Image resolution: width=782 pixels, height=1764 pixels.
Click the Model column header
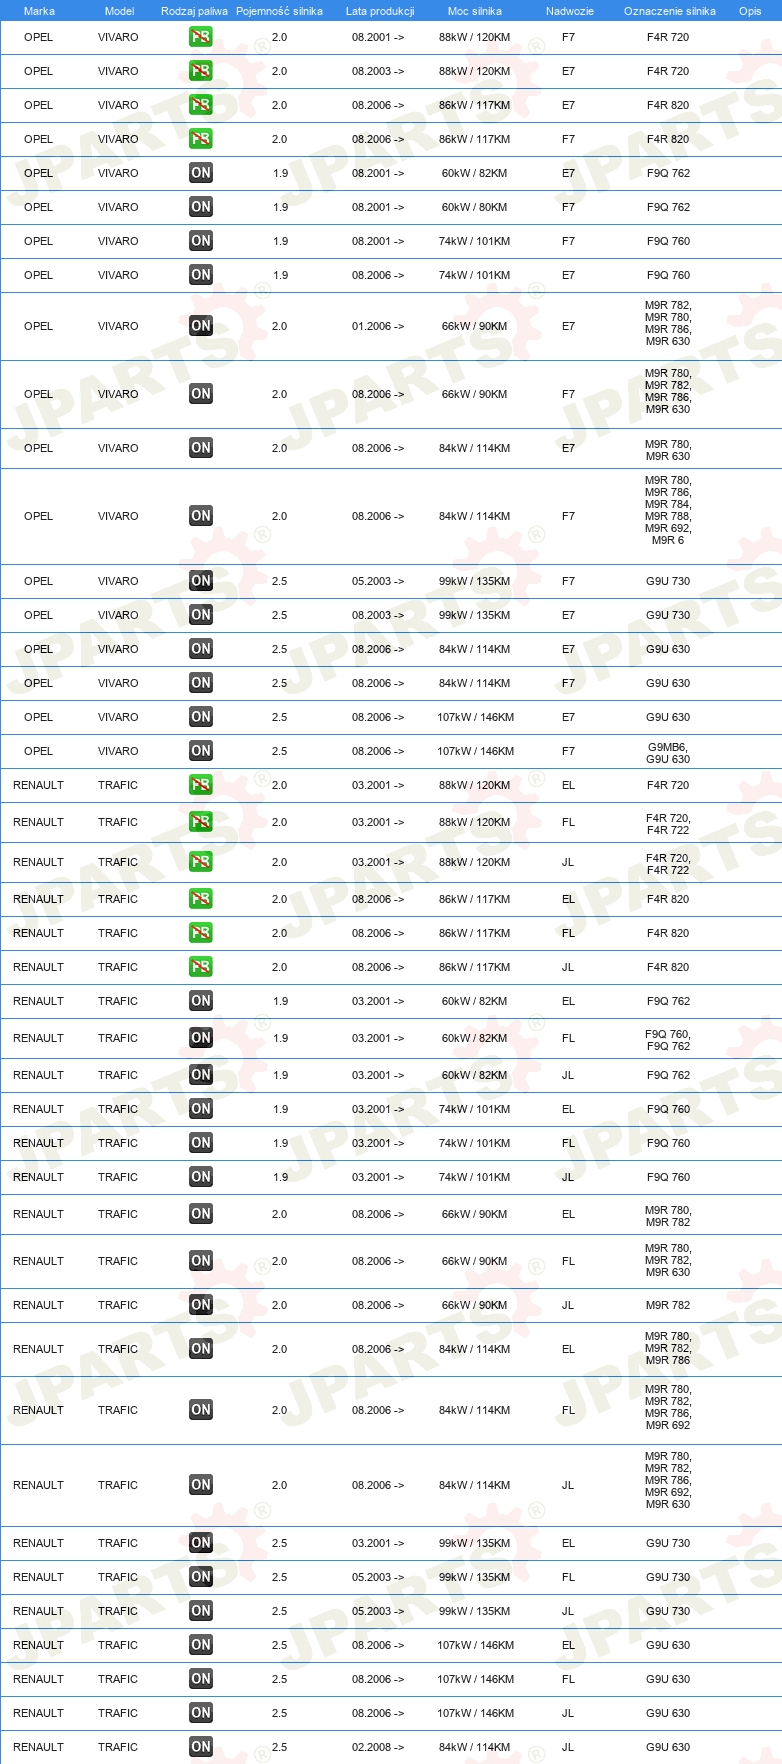pos(119,11)
